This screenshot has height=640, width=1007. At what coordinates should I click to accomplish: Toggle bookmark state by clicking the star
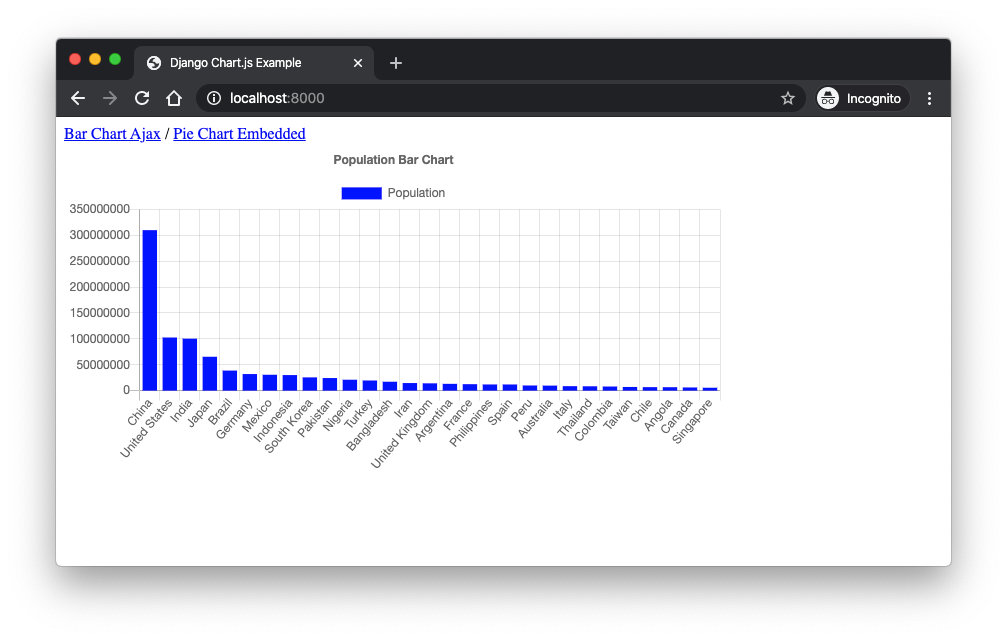tap(788, 98)
